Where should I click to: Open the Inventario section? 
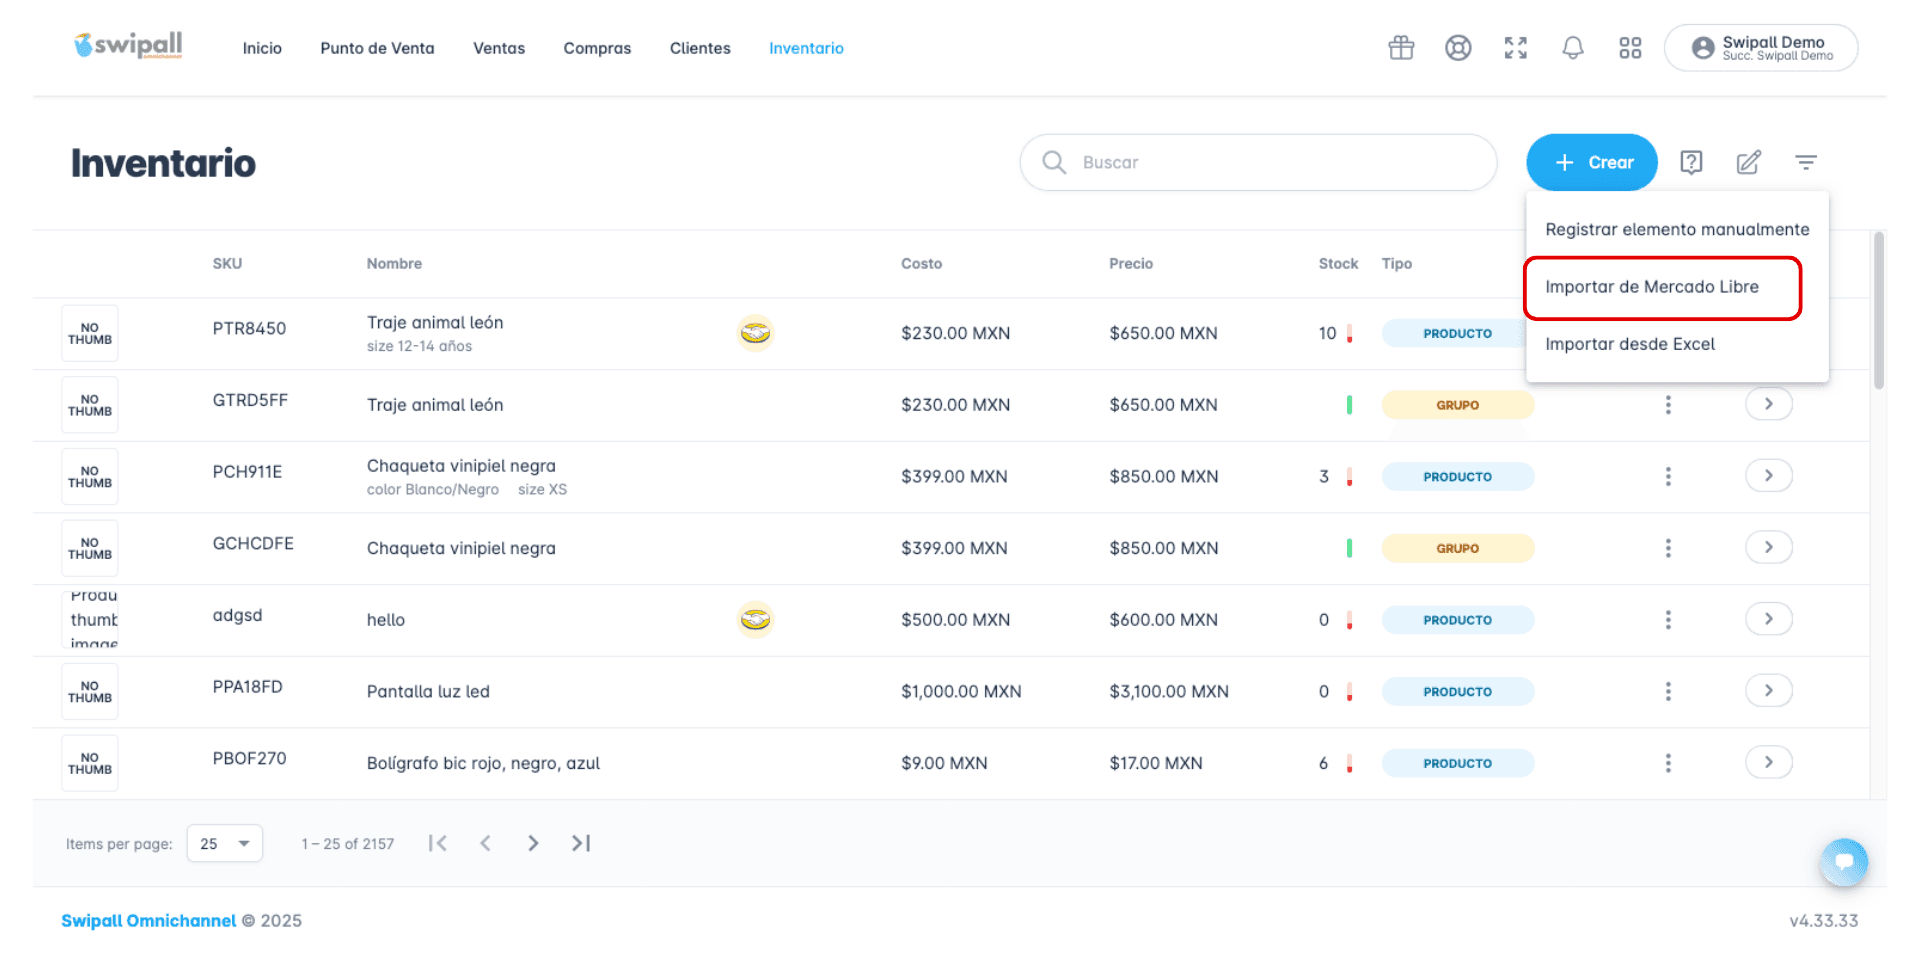point(806,48)
